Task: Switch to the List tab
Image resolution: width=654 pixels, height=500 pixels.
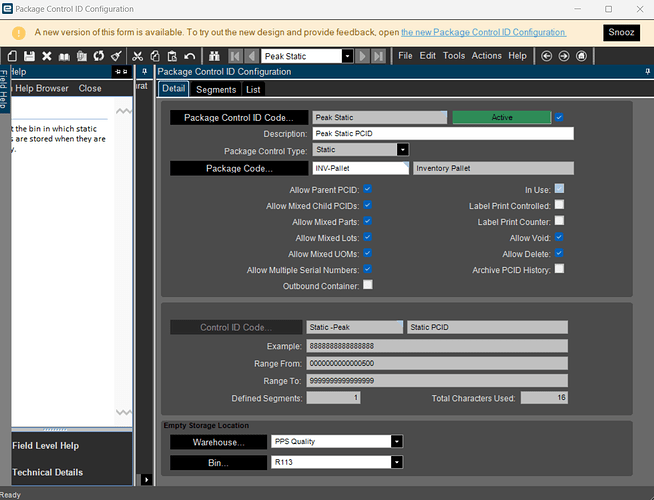Action: click(253, 90)
